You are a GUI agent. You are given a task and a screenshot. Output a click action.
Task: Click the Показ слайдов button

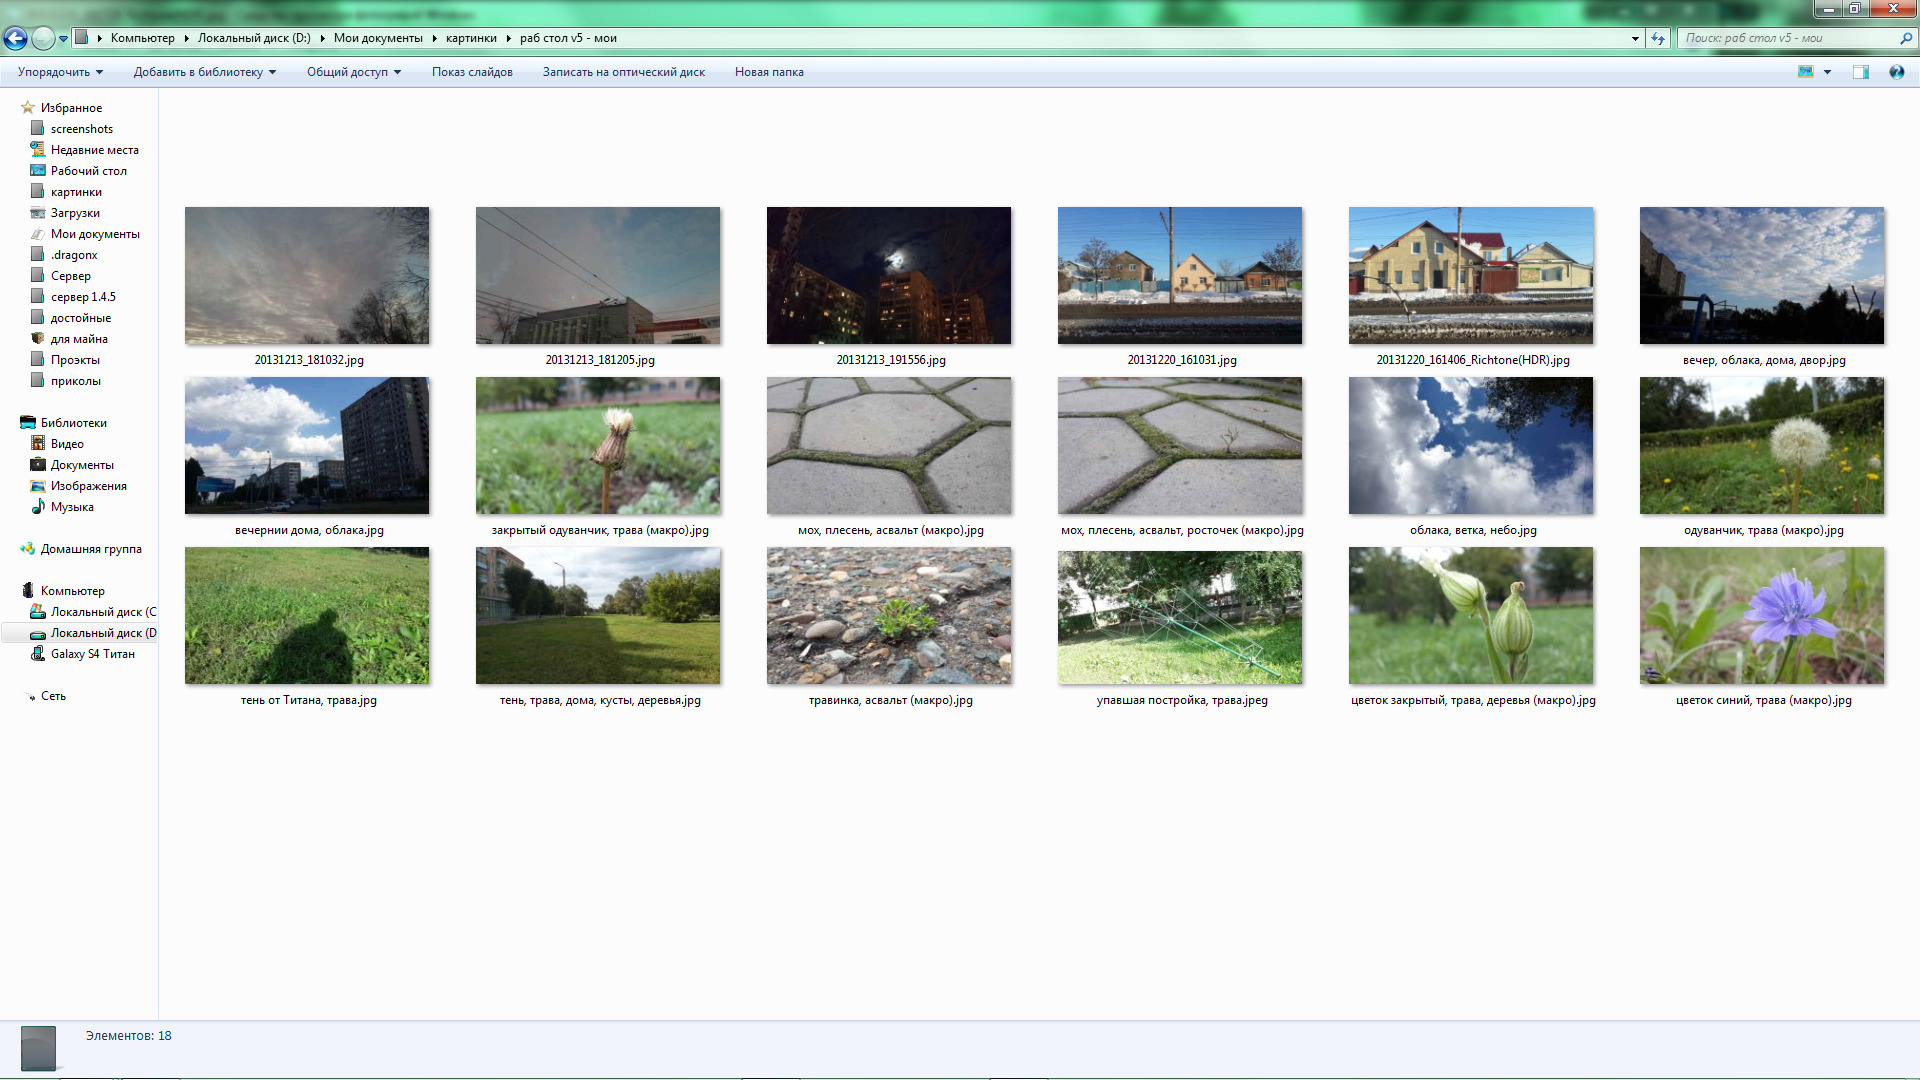click(472, 72)
